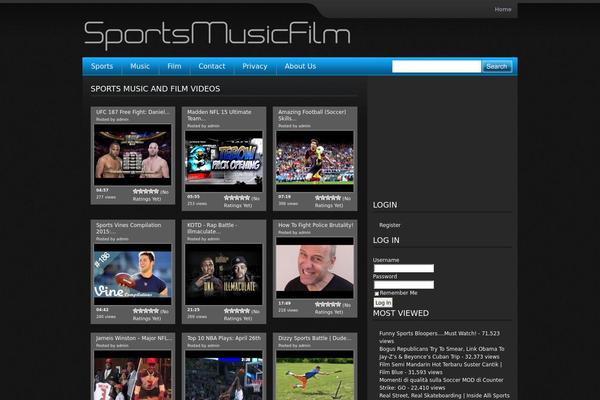Rate the Madden NFL 15 video with stars
Viewport: 600px width, 400px height.
point(237,198)
